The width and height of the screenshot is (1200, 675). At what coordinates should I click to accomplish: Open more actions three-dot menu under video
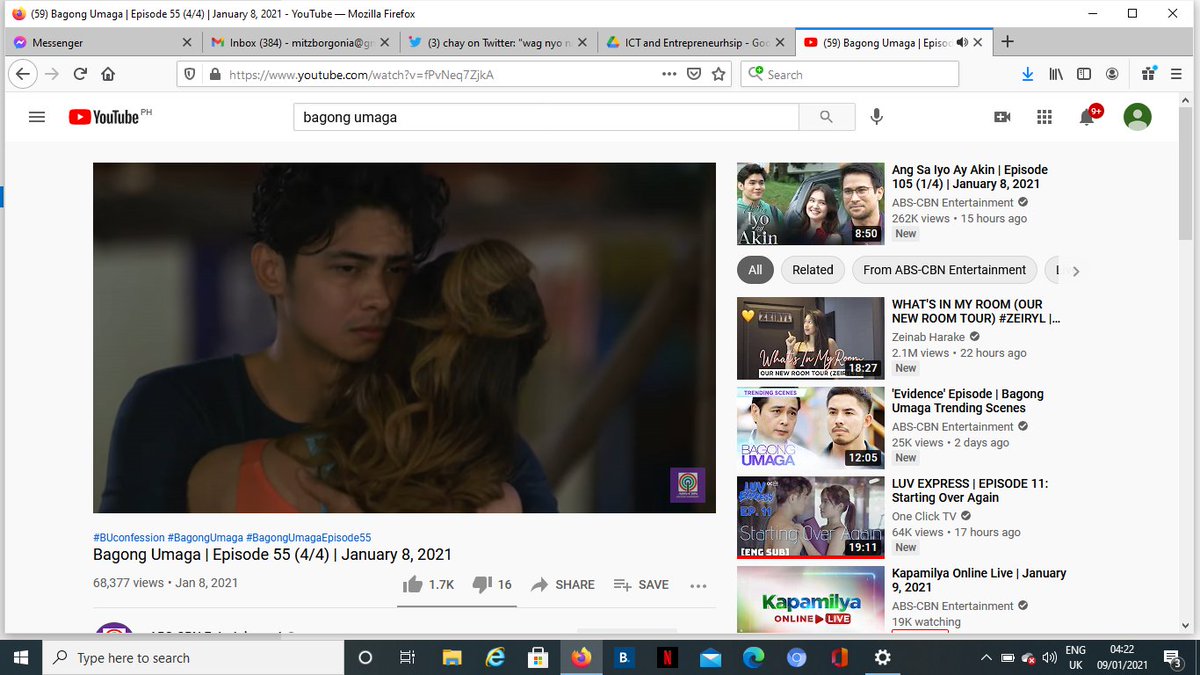point(698,585)
